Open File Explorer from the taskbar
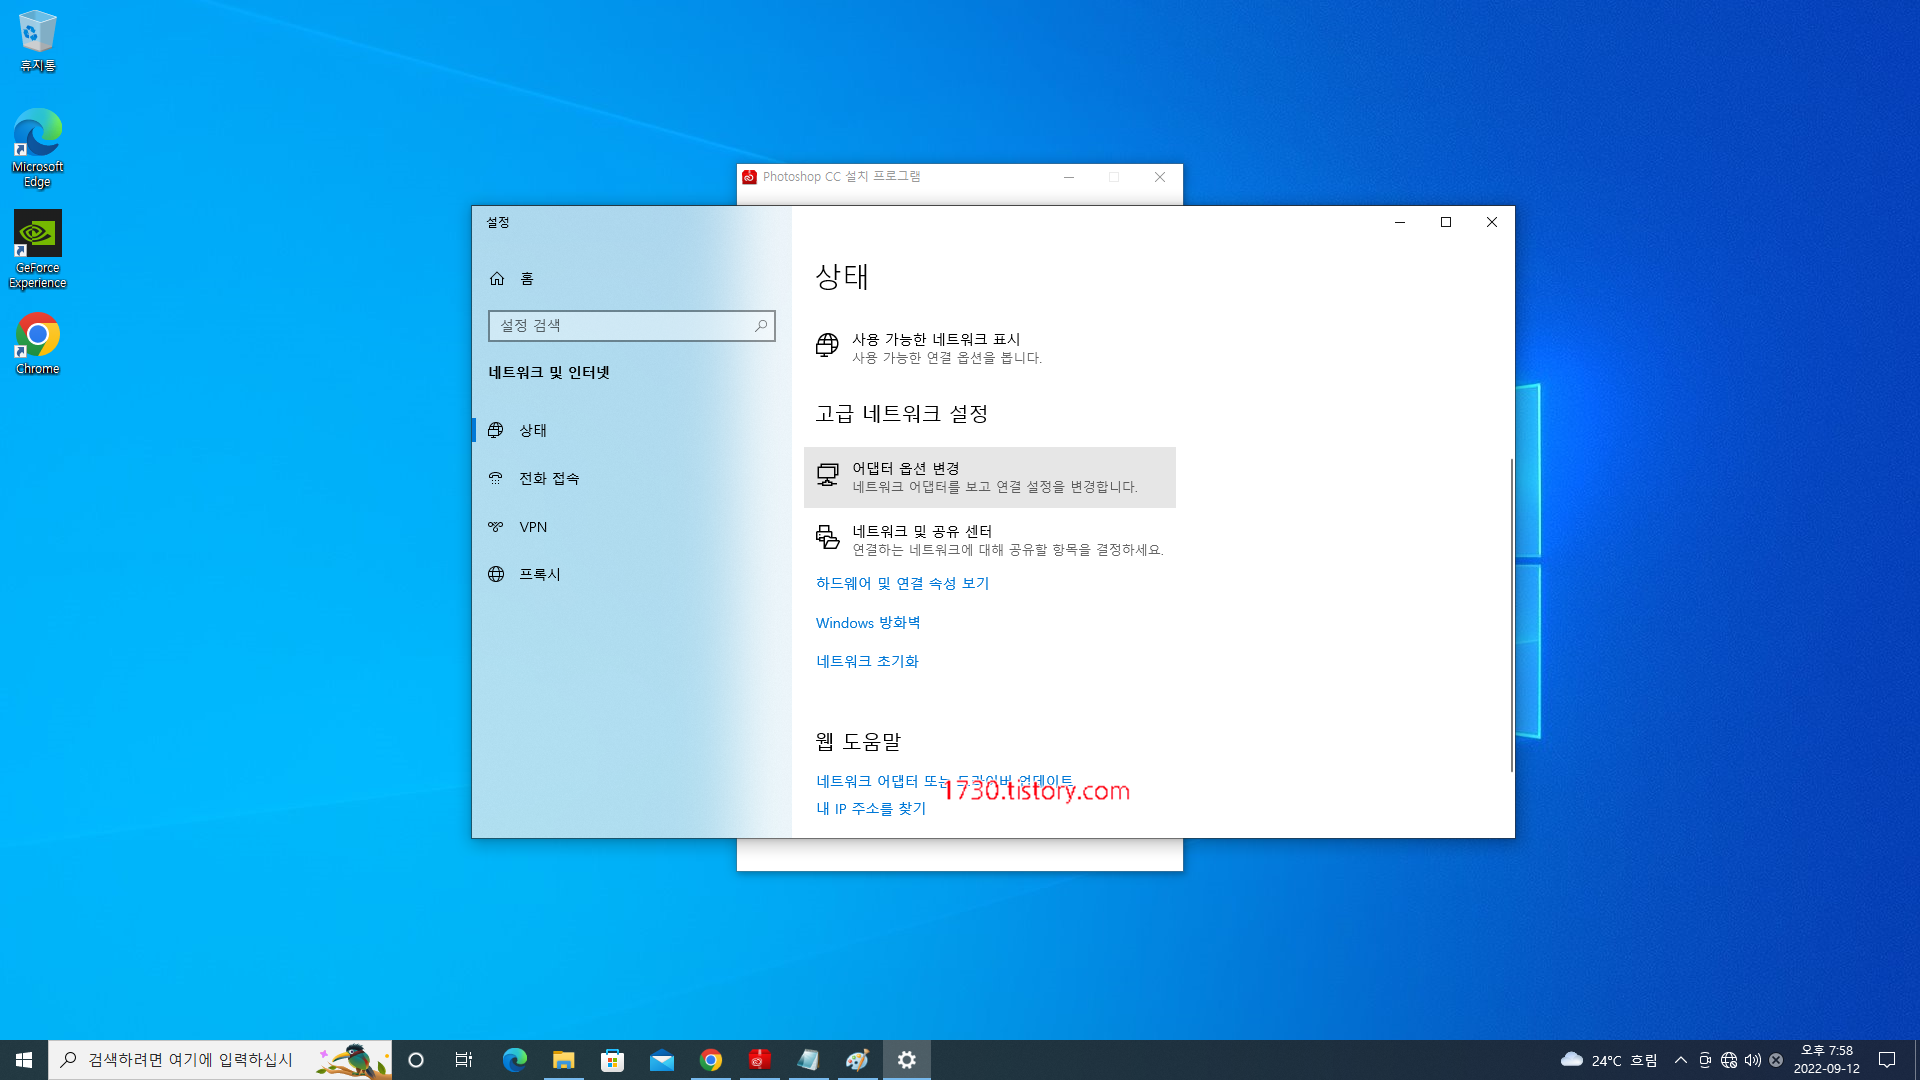Screen dimensions: 1920x1080 point(564,1060)
